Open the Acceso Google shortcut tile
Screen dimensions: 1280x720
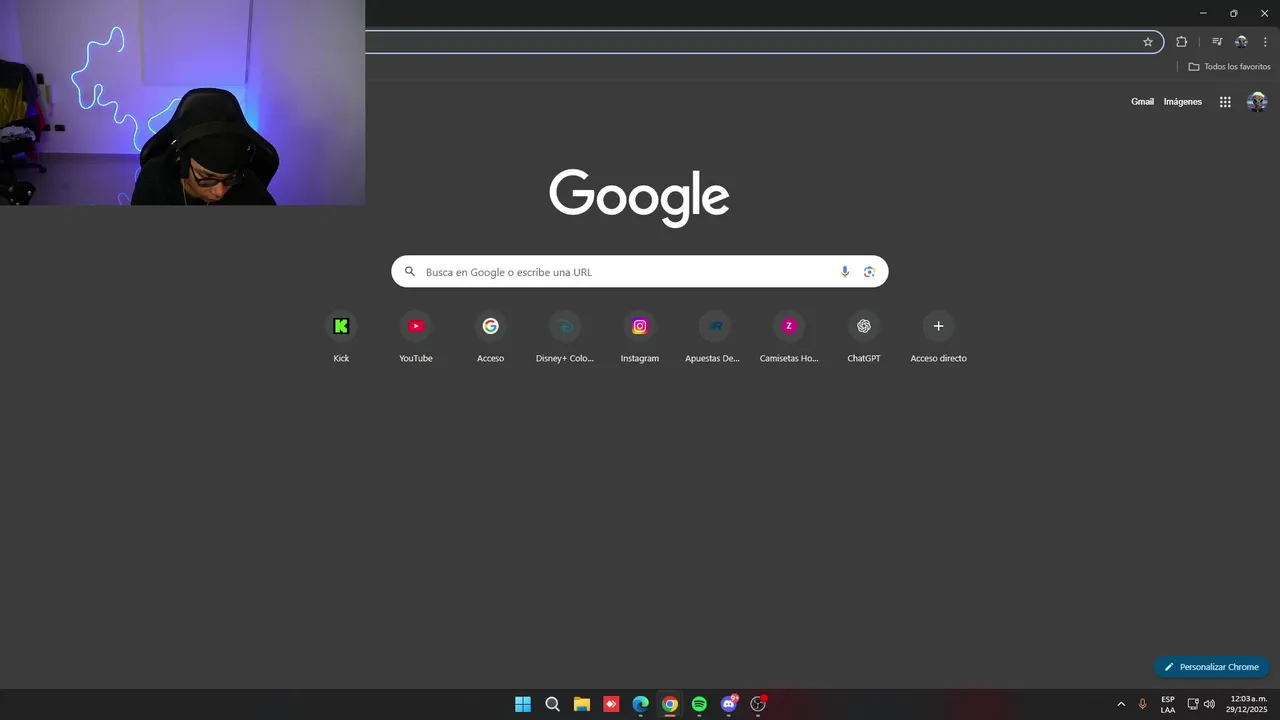(490, 337)
